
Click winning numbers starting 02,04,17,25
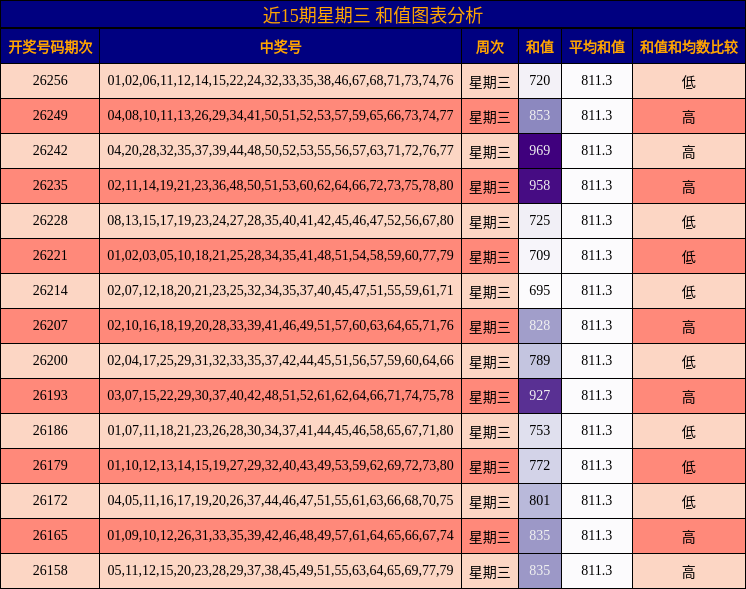tap(280, 360)
